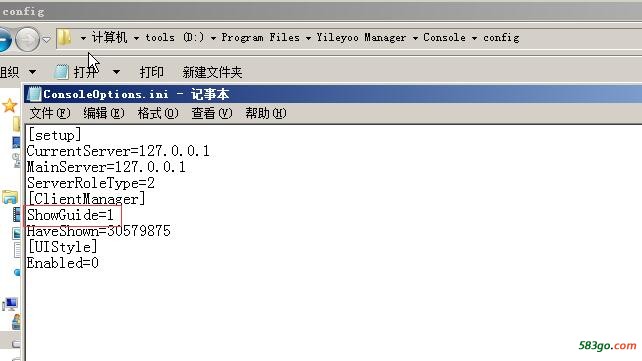The height and width of the screenshot is (361, 642).
Task: Click the Notepad icon in the ConsoleOptions.ini title bar
Action: (x=34, y=94)
